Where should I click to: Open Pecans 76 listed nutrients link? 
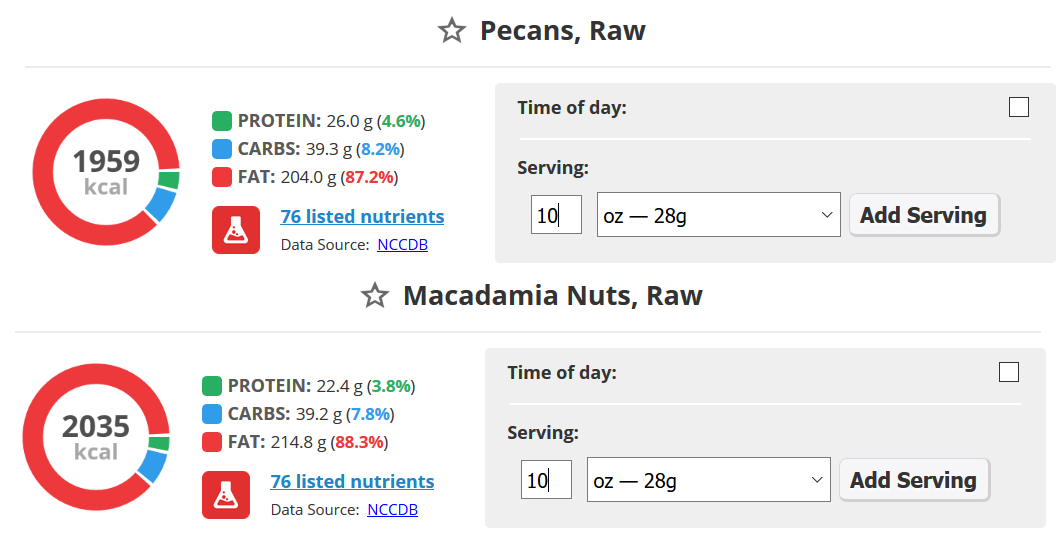coord(362,216)
